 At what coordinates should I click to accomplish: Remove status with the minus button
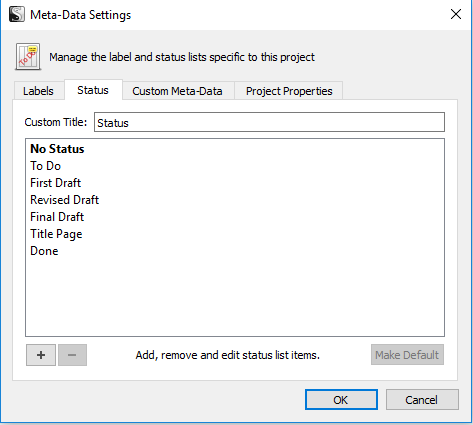(x=72, y=355)
